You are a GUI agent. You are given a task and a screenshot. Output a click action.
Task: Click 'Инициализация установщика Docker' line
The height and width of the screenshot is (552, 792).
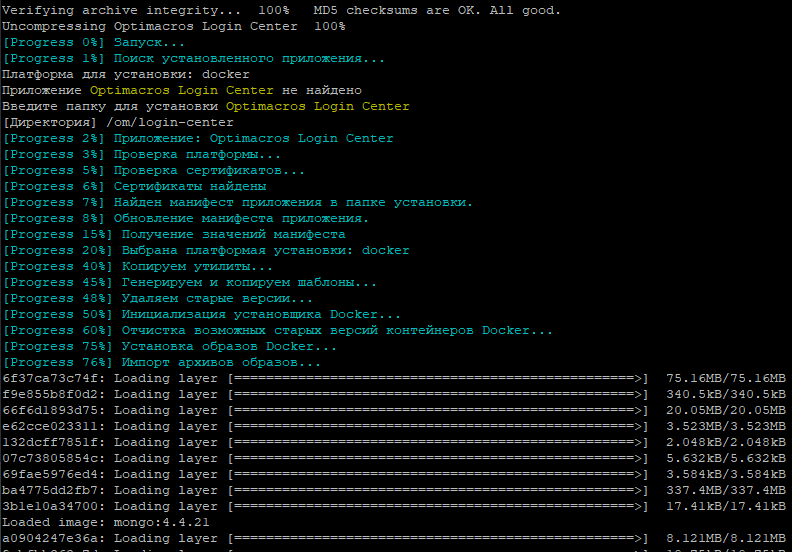tap(202, 315)
